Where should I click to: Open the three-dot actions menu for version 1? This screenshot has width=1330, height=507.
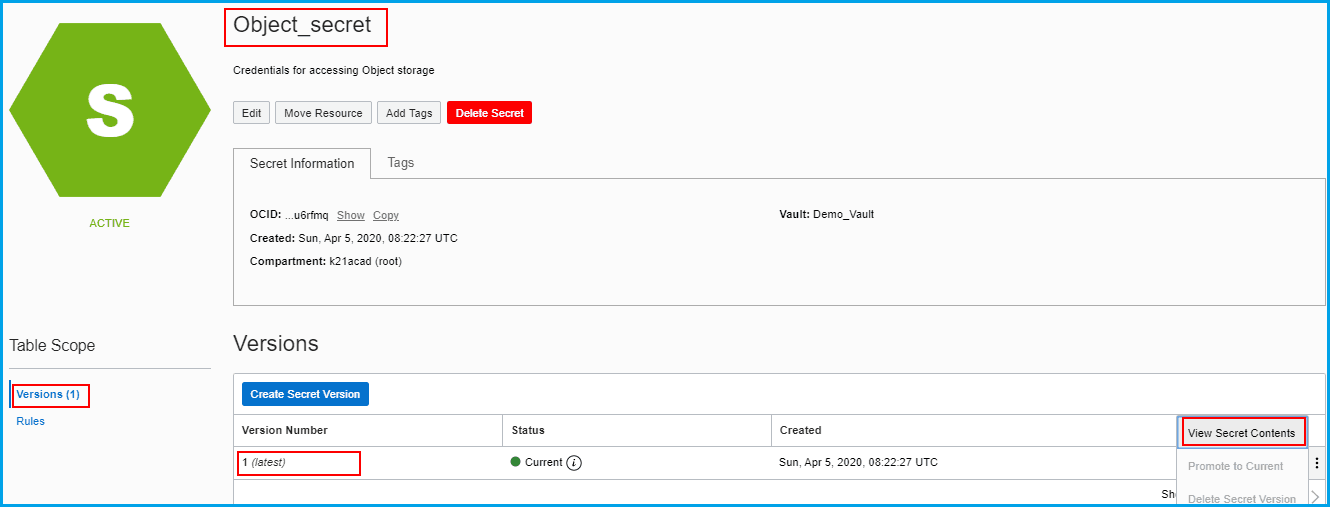coord(1316,463)
